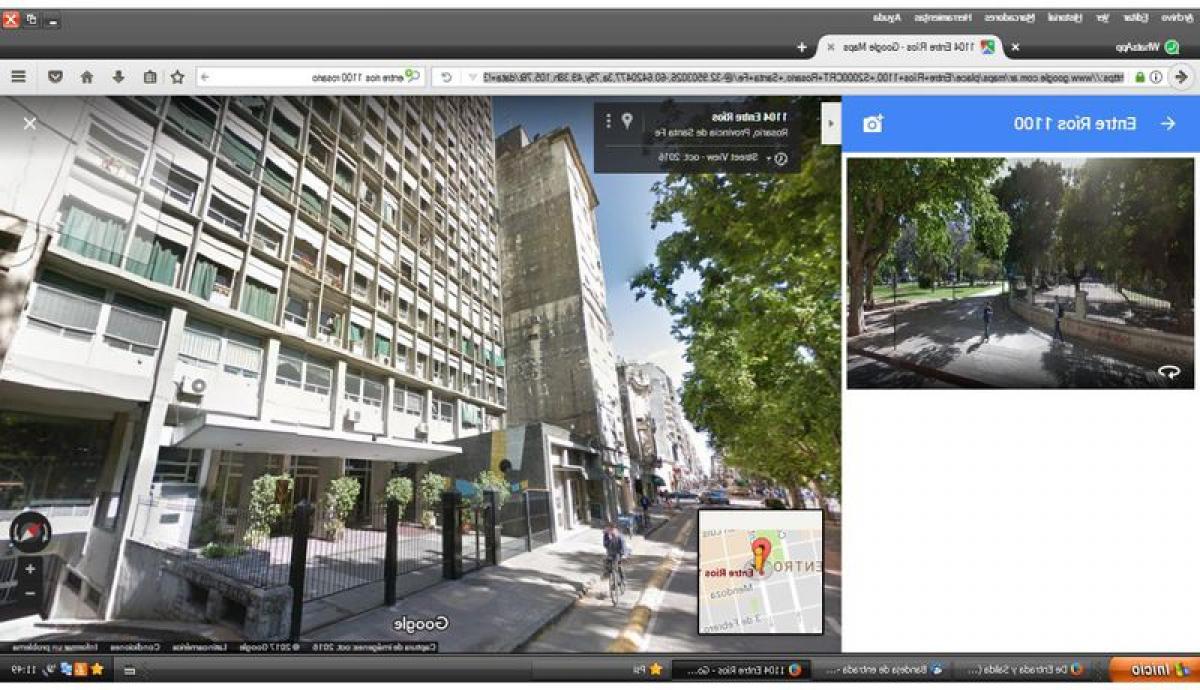Close Street View with the X button
This screenshot has height=690, width=1200.
coord(30,123)
